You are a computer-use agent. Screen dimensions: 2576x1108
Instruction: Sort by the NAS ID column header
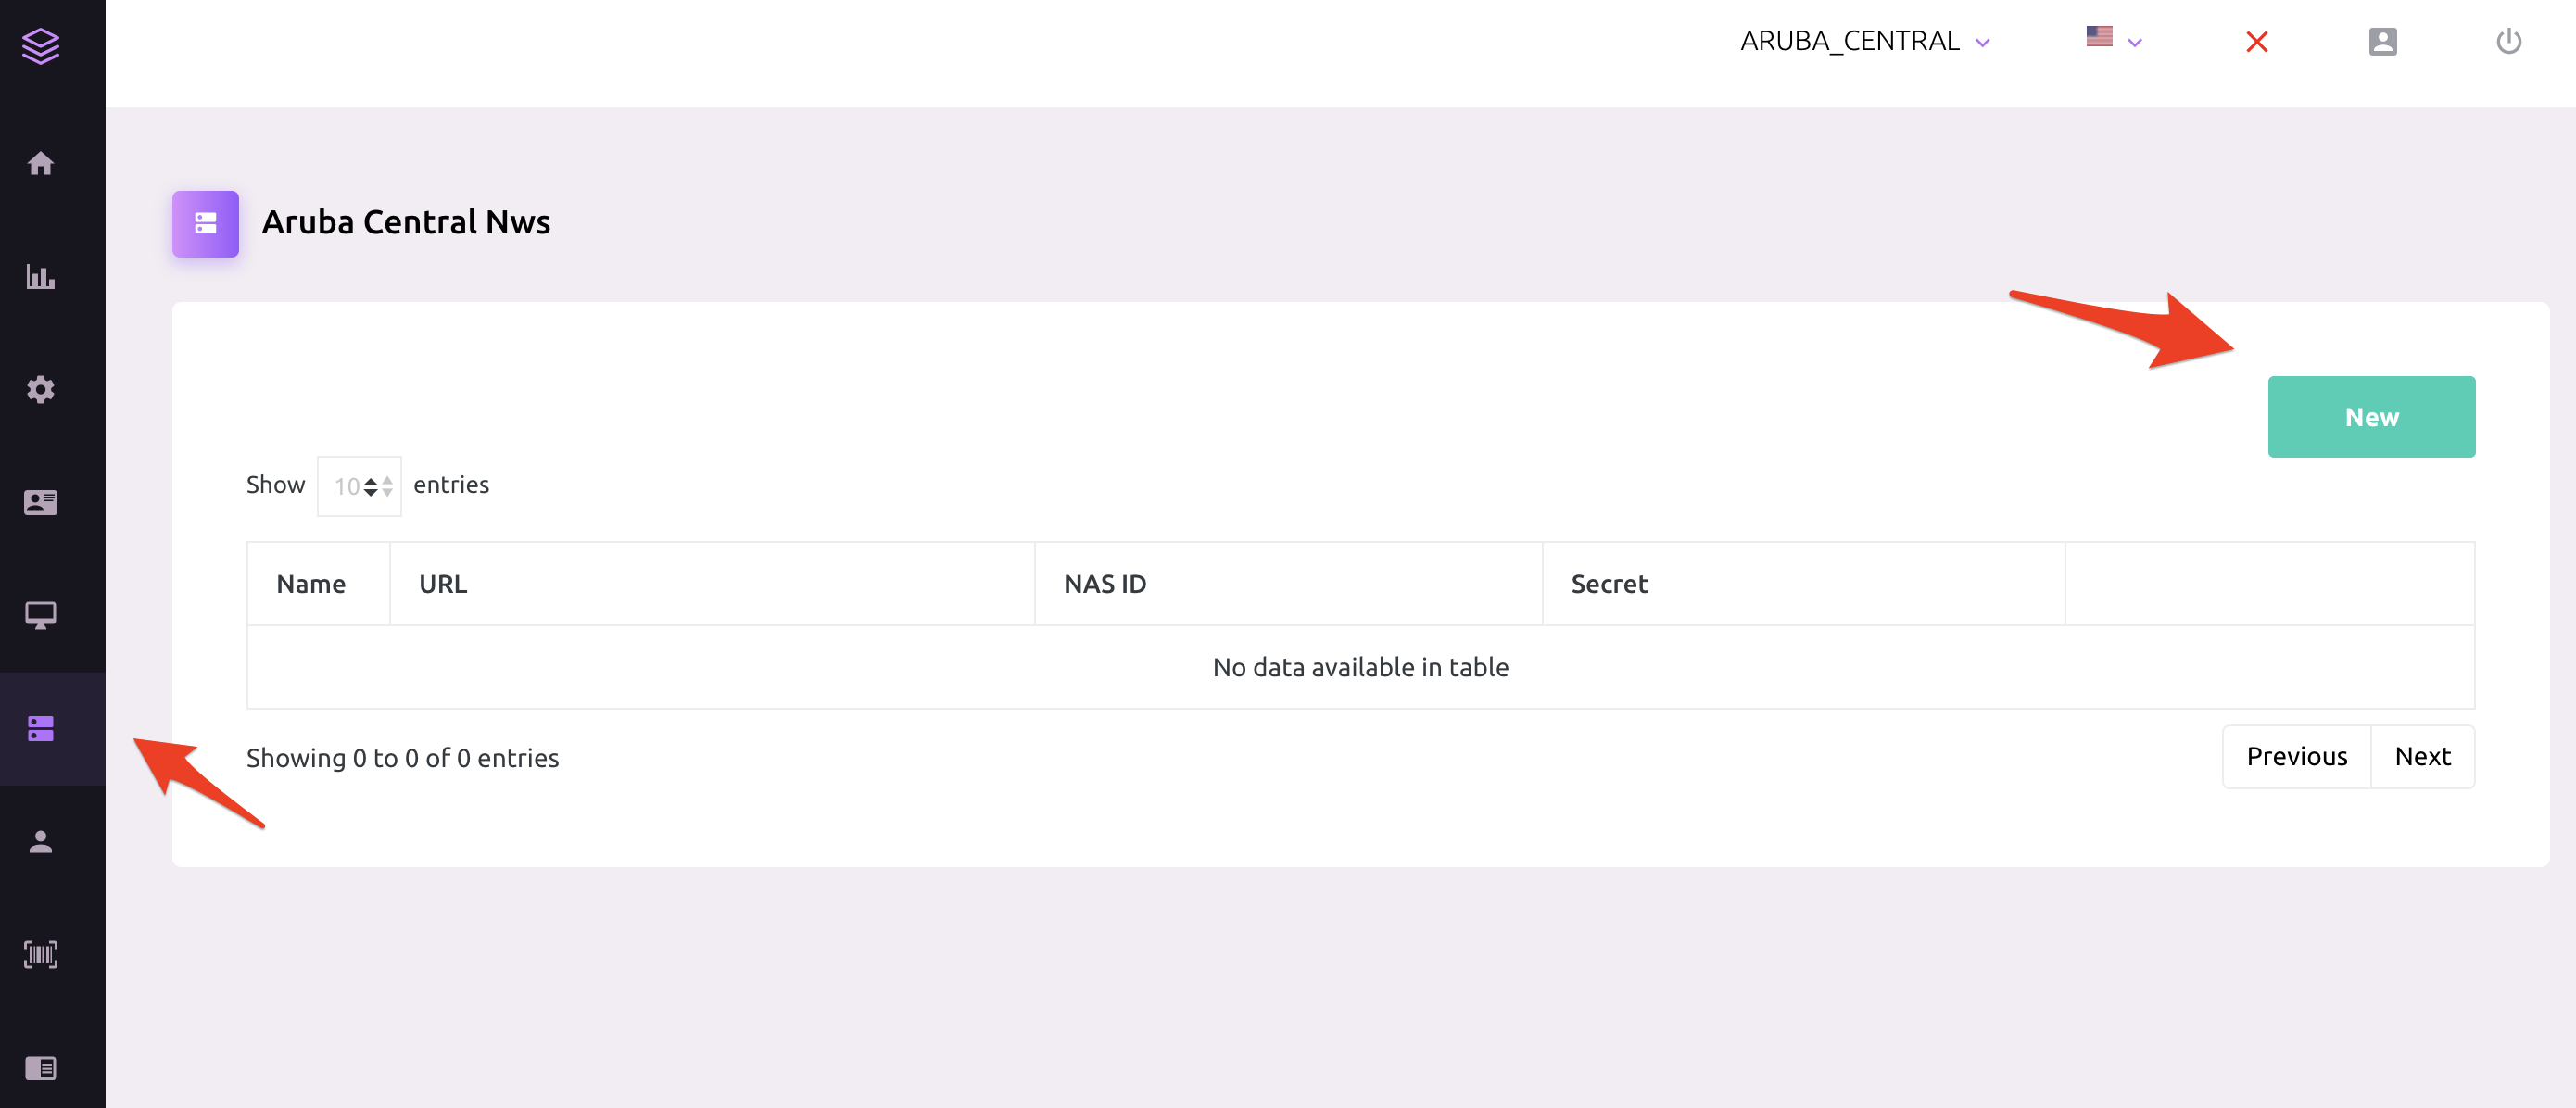[x=1288, y=584]
